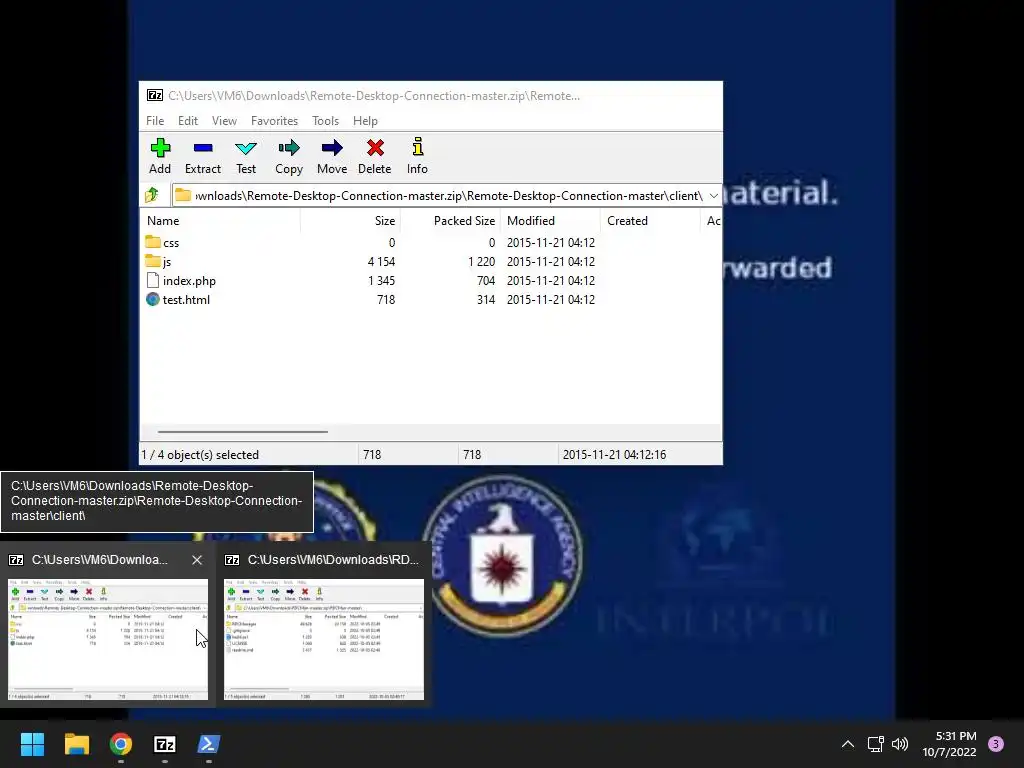Click the 'css' folder name
Screen dimensions: 1024x768
click(x=171, y=243)
